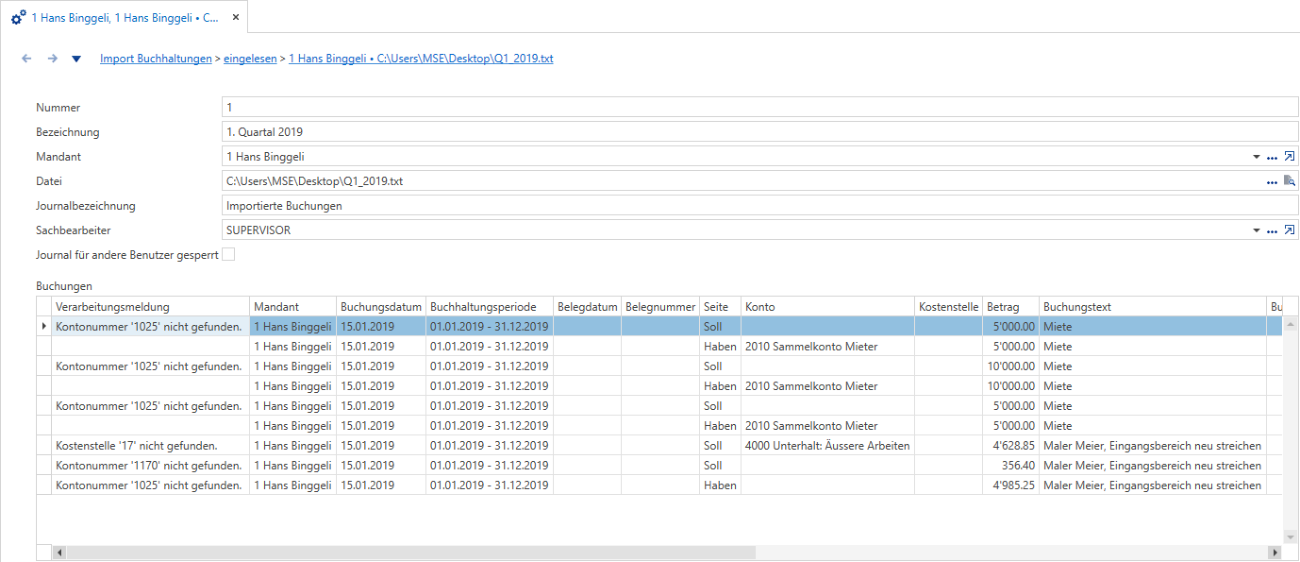Open the Mandant lookup ellipsis button

[1272, 157]
